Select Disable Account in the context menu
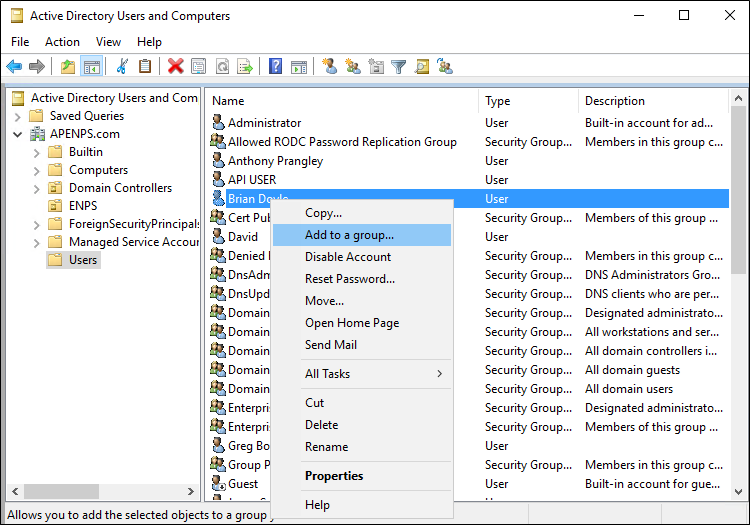 click(x=362, y=257)
